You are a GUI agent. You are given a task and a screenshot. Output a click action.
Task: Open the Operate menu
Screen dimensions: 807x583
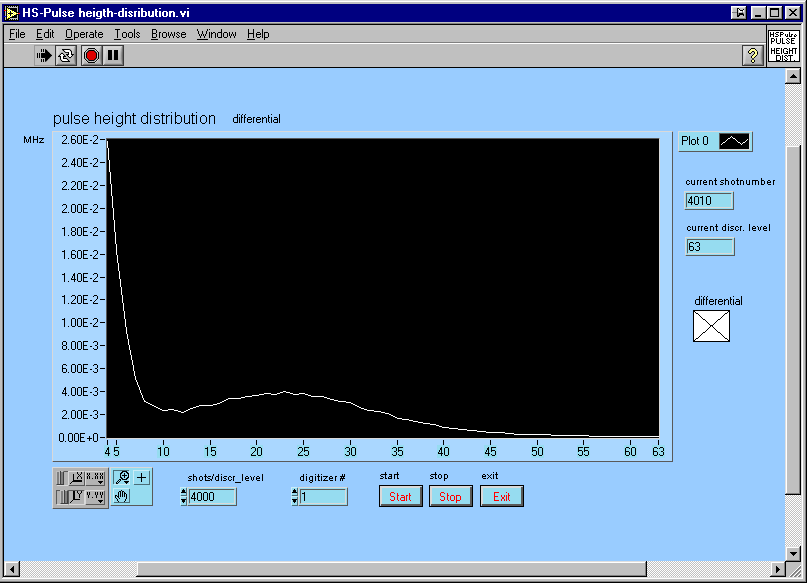(x=84, y=34)
